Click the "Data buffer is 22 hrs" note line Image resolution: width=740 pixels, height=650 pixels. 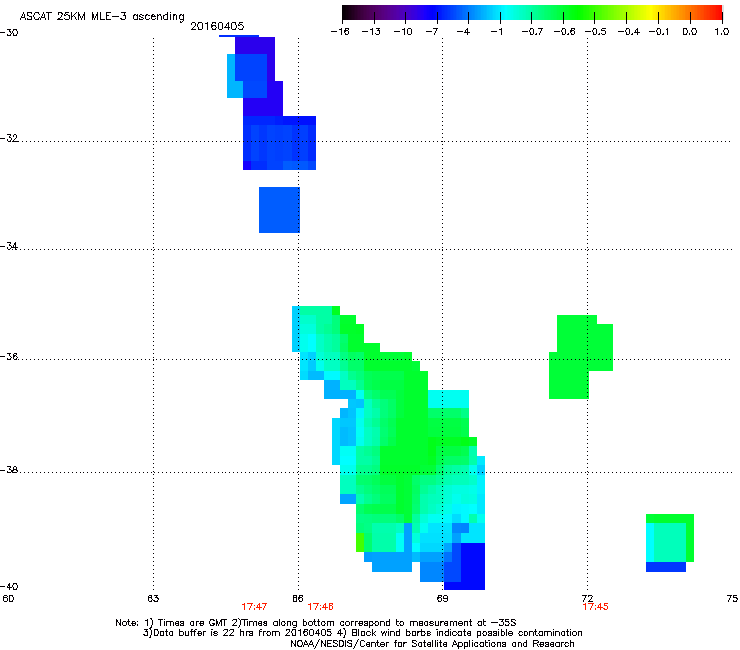coord(362,633)
